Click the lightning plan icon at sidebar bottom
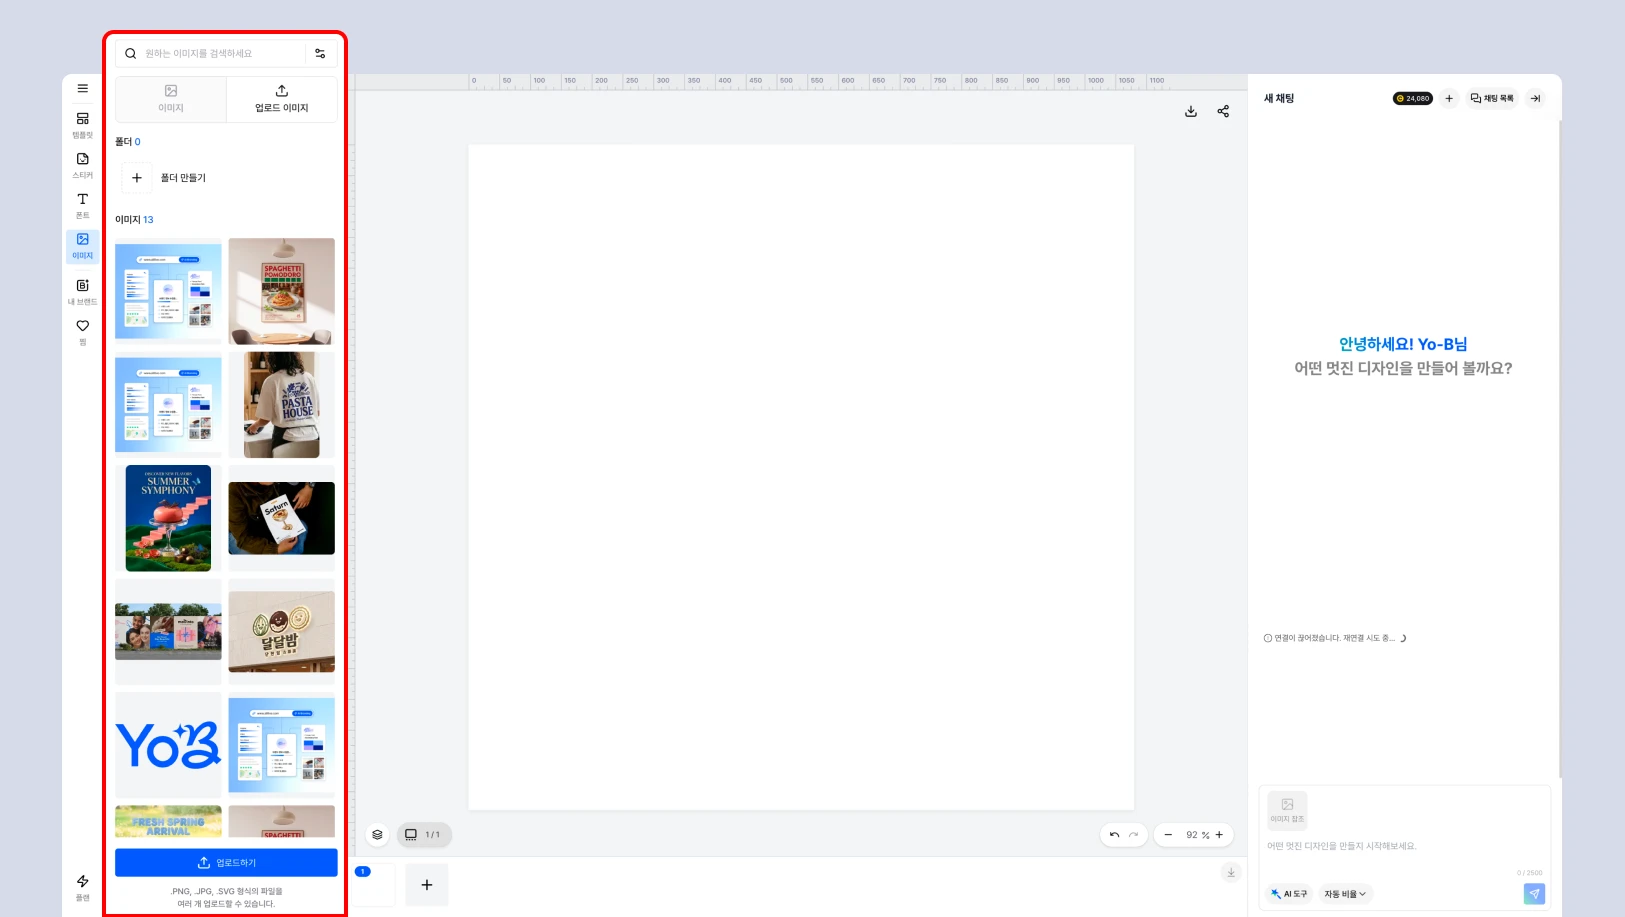 click(83, 887)
